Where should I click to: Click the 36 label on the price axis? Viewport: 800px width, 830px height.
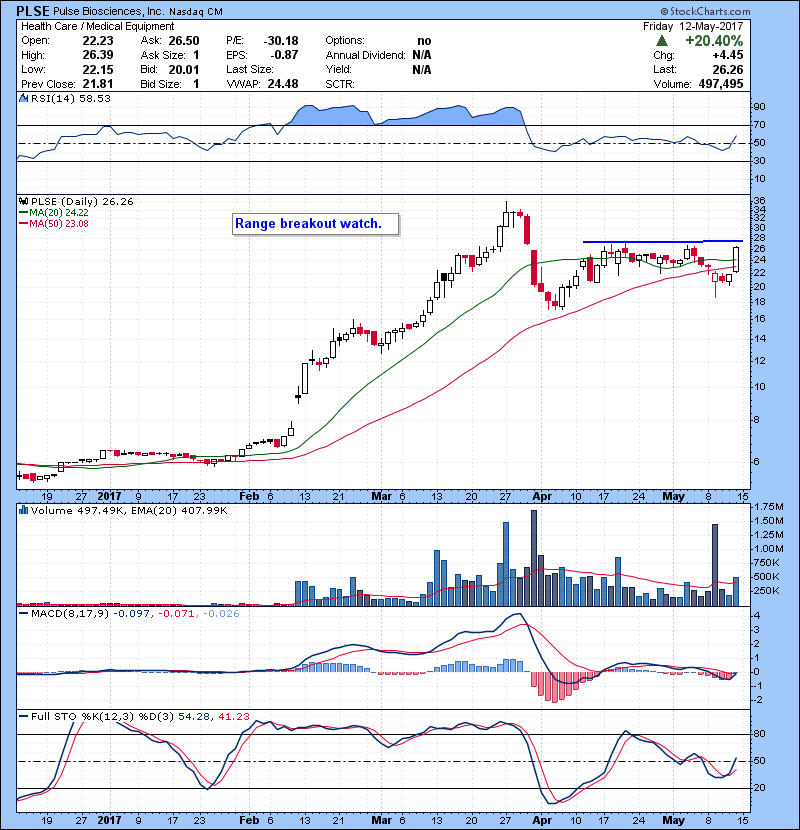tap(759, 201)
